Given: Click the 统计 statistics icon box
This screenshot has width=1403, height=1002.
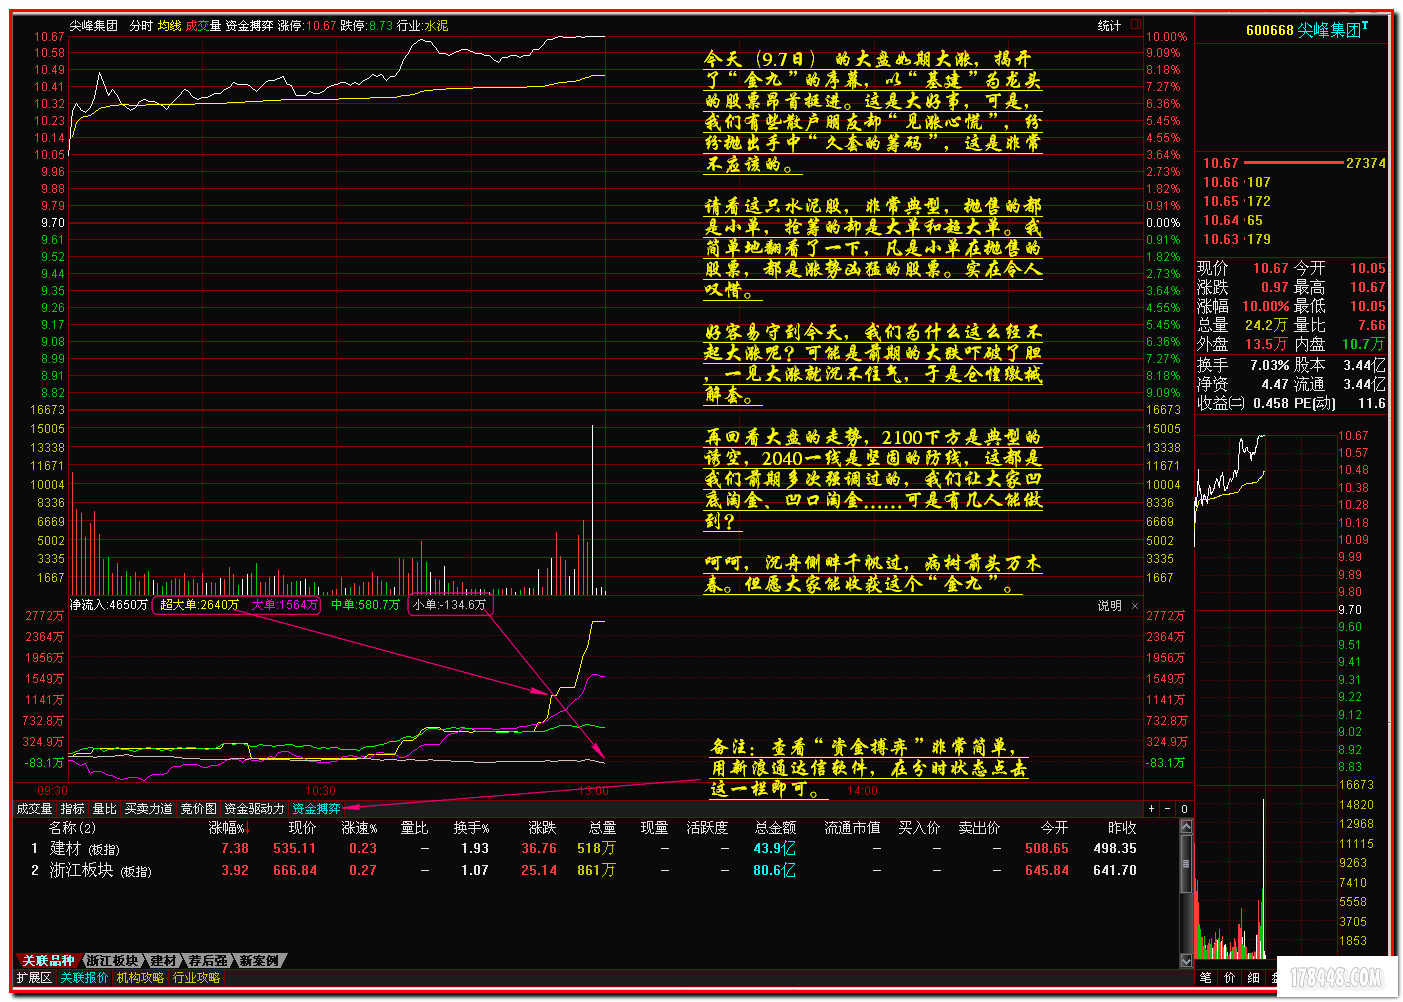Looking at the screenshot, I should click(x=1135, y=25).
